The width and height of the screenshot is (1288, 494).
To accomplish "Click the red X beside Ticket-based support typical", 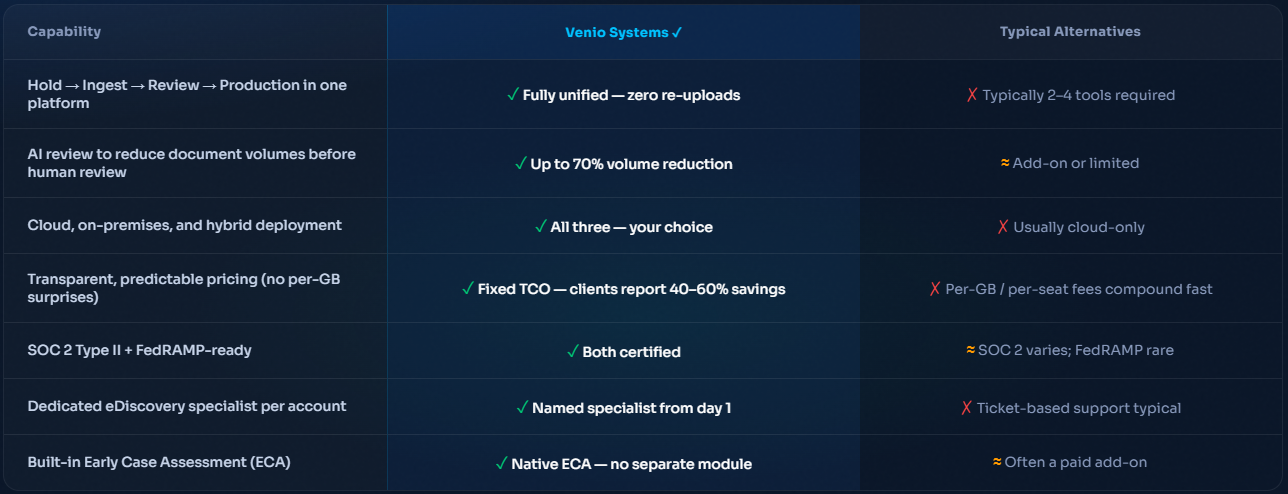I will pos(966,408).
